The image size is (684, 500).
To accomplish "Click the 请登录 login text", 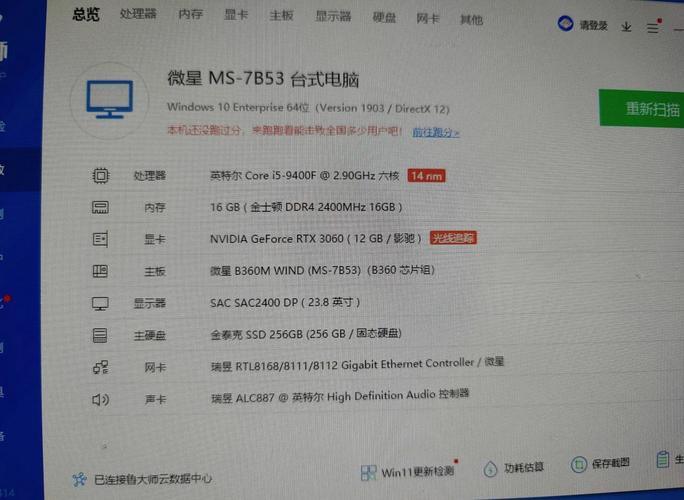I will coord(593,25).
